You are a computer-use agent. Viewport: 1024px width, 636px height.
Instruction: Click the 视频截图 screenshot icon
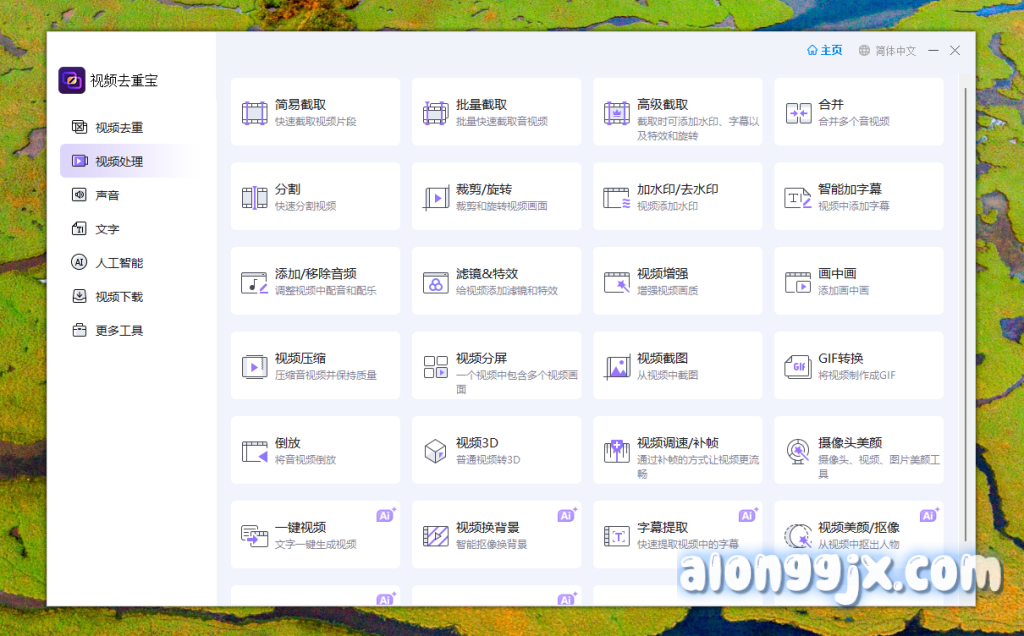[616, 367]
